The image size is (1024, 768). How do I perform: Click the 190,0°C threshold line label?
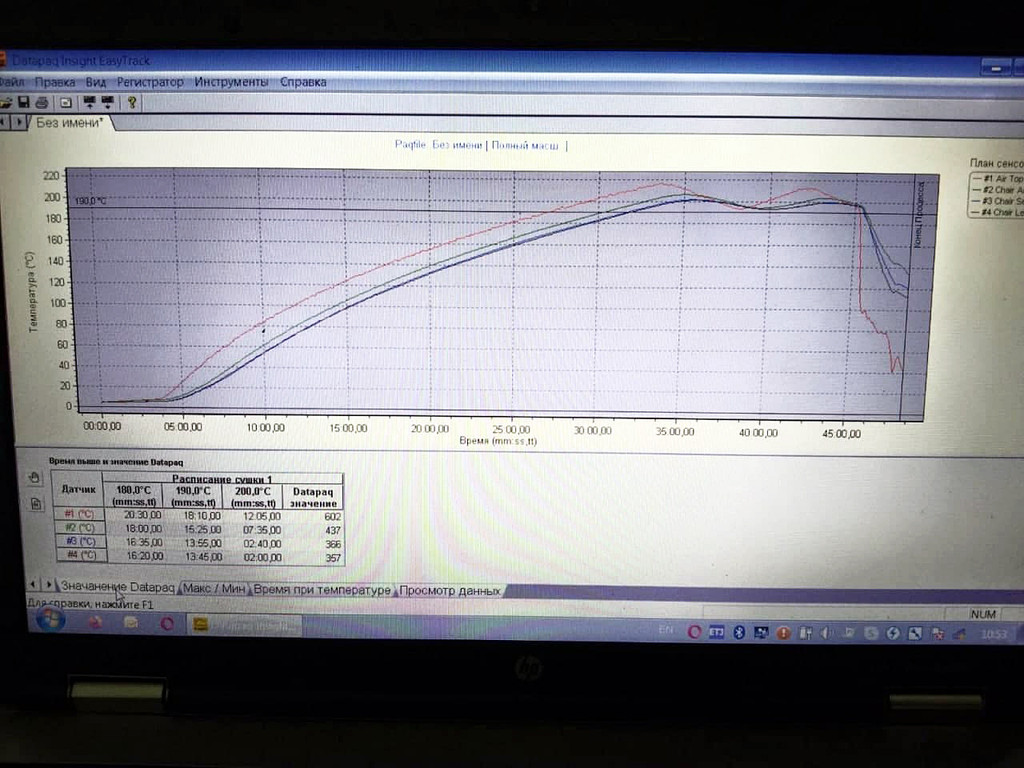click(x=90, y=201)
